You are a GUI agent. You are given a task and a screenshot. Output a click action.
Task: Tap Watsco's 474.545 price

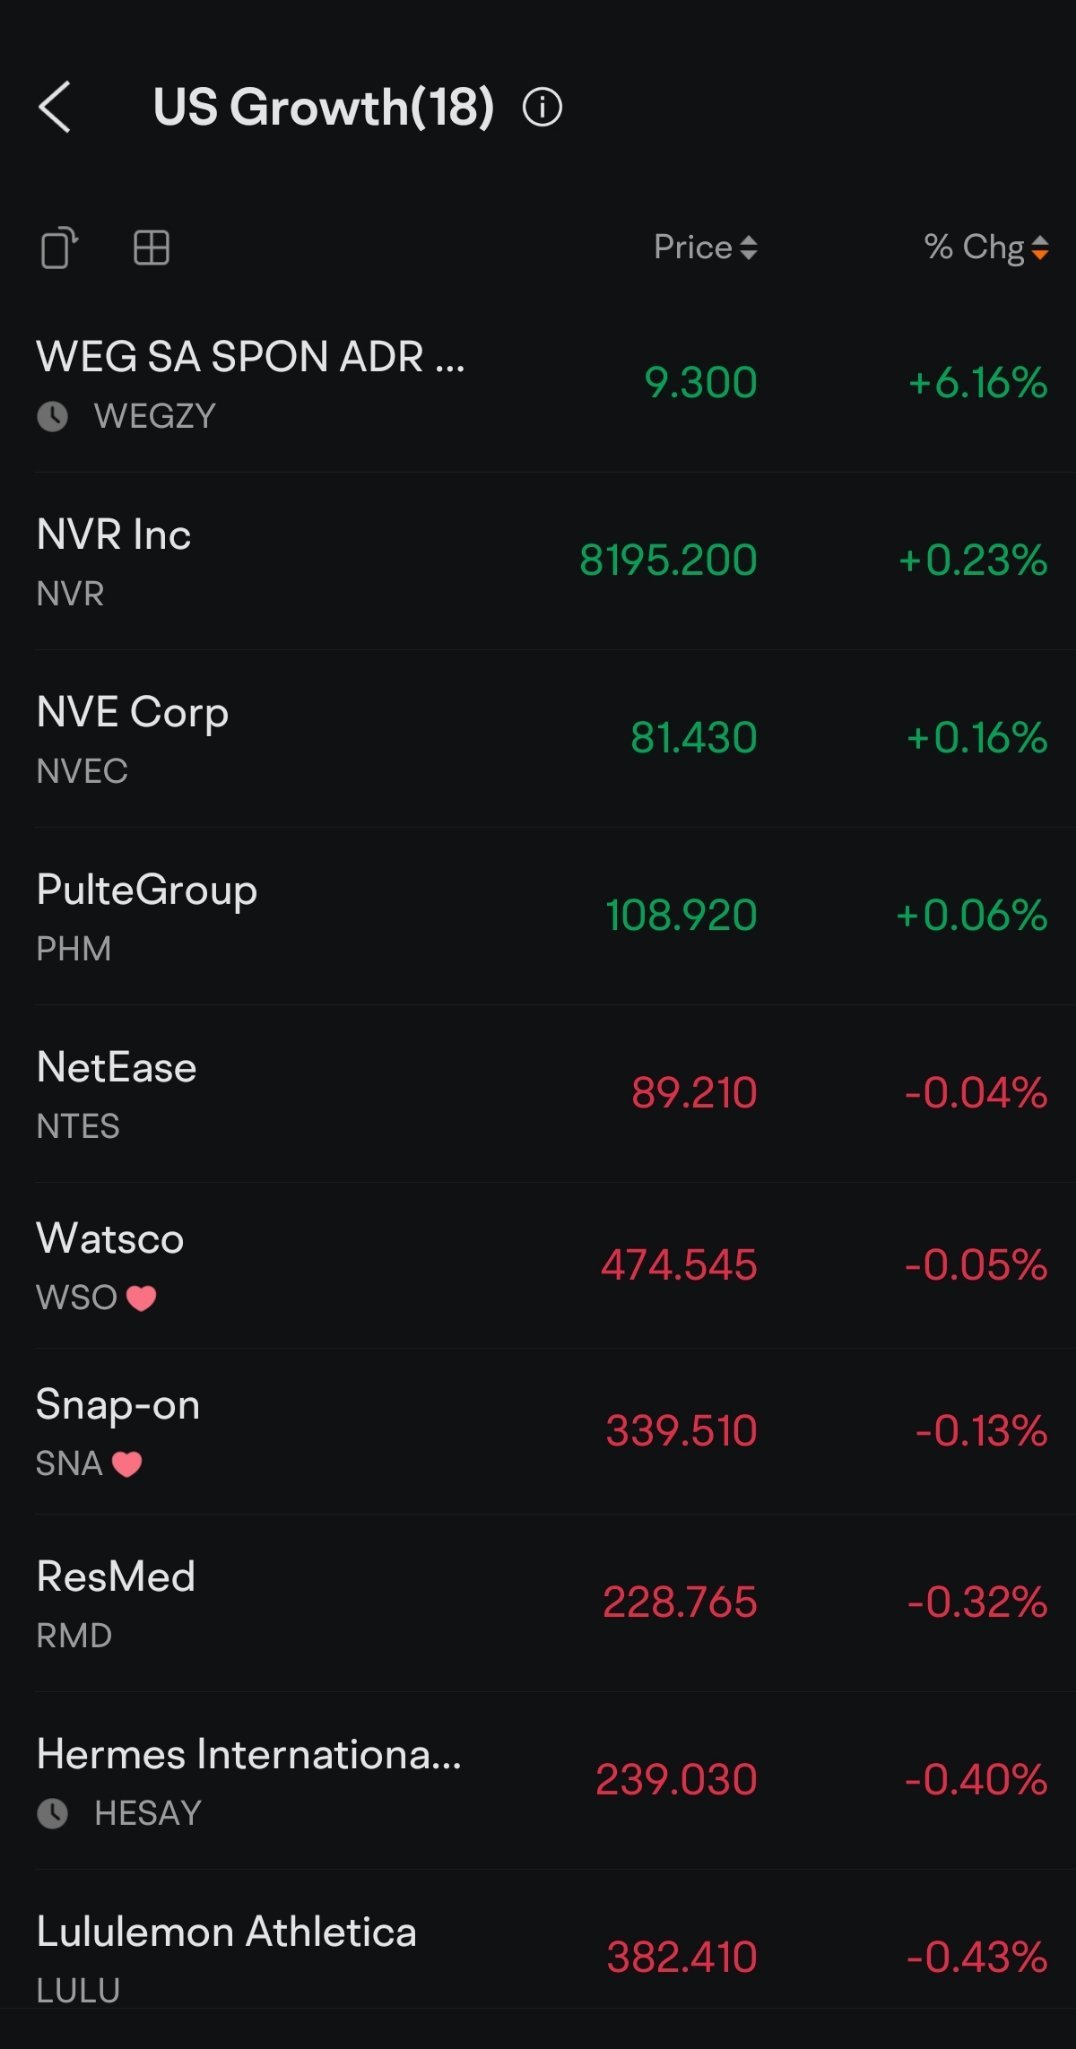[679, 1265]
